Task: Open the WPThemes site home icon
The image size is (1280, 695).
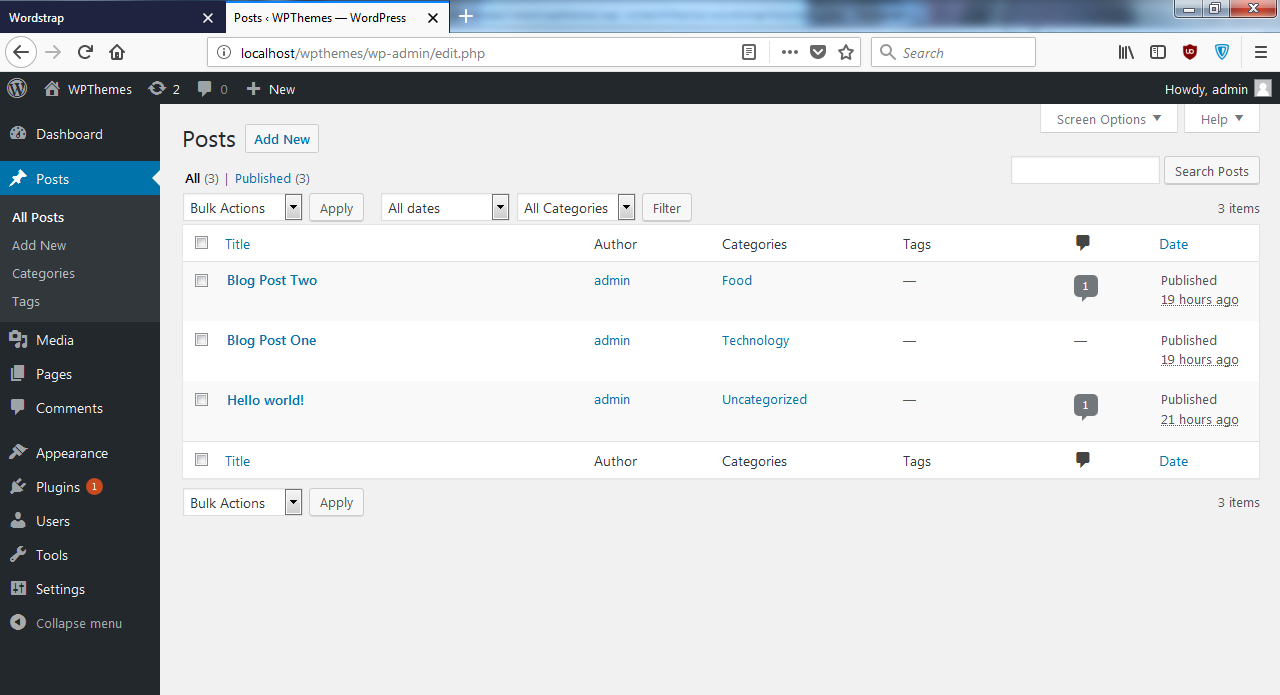Action: click(52, 89)
